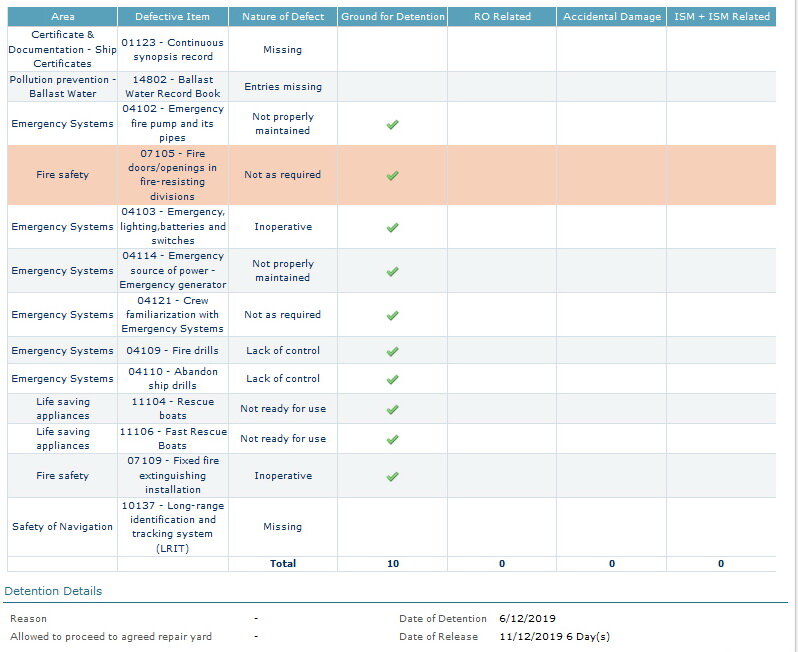Click the green checkmark for Emergency fire pump row
This screenshot has height=652, width=798.
[392, 124]
